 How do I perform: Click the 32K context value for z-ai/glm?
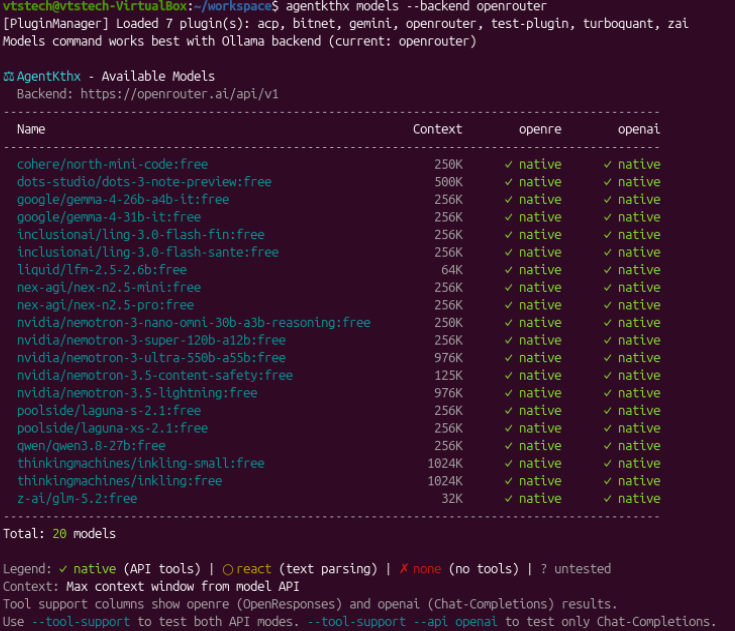(452, 498)
